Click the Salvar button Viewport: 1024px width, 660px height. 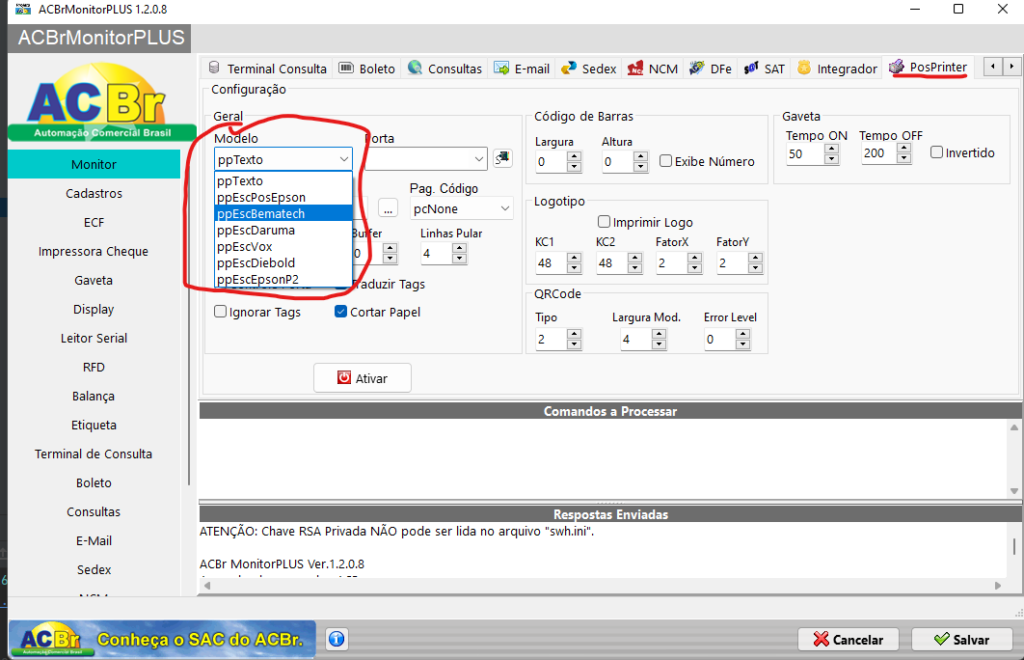961,639
